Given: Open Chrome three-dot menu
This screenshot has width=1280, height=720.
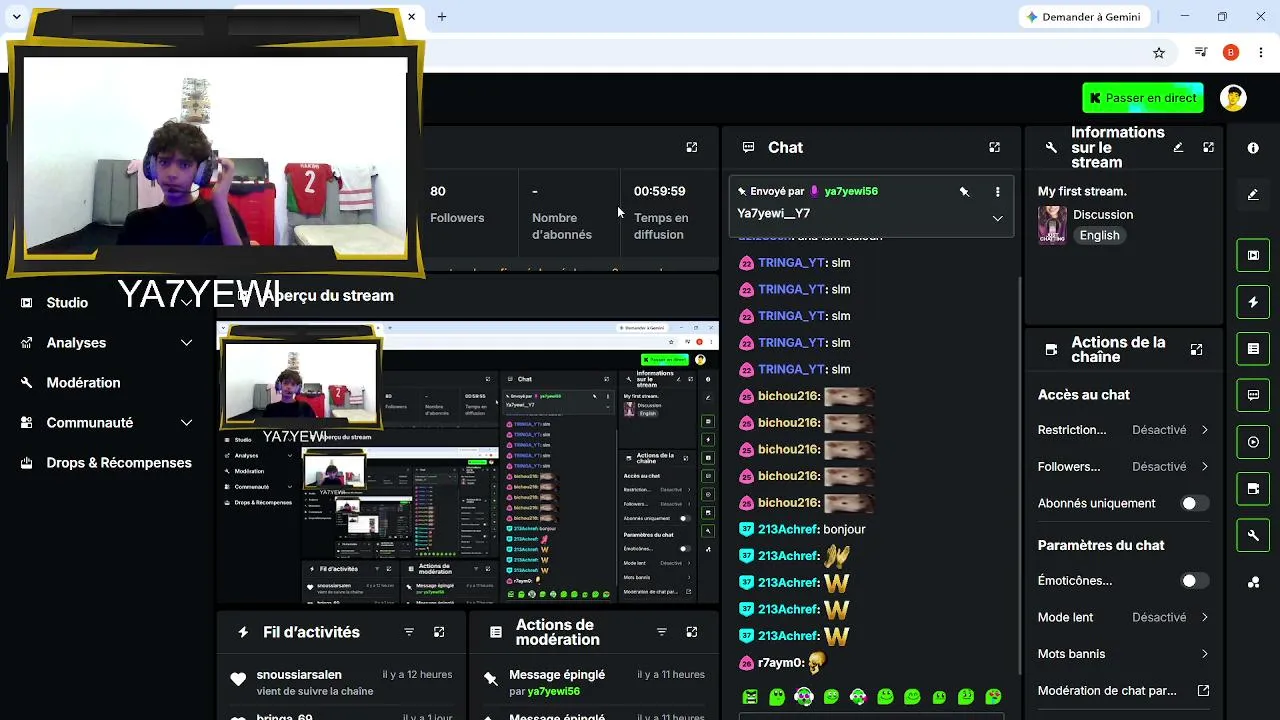Looking at the screenshot, I should [x=1260, y=52].
